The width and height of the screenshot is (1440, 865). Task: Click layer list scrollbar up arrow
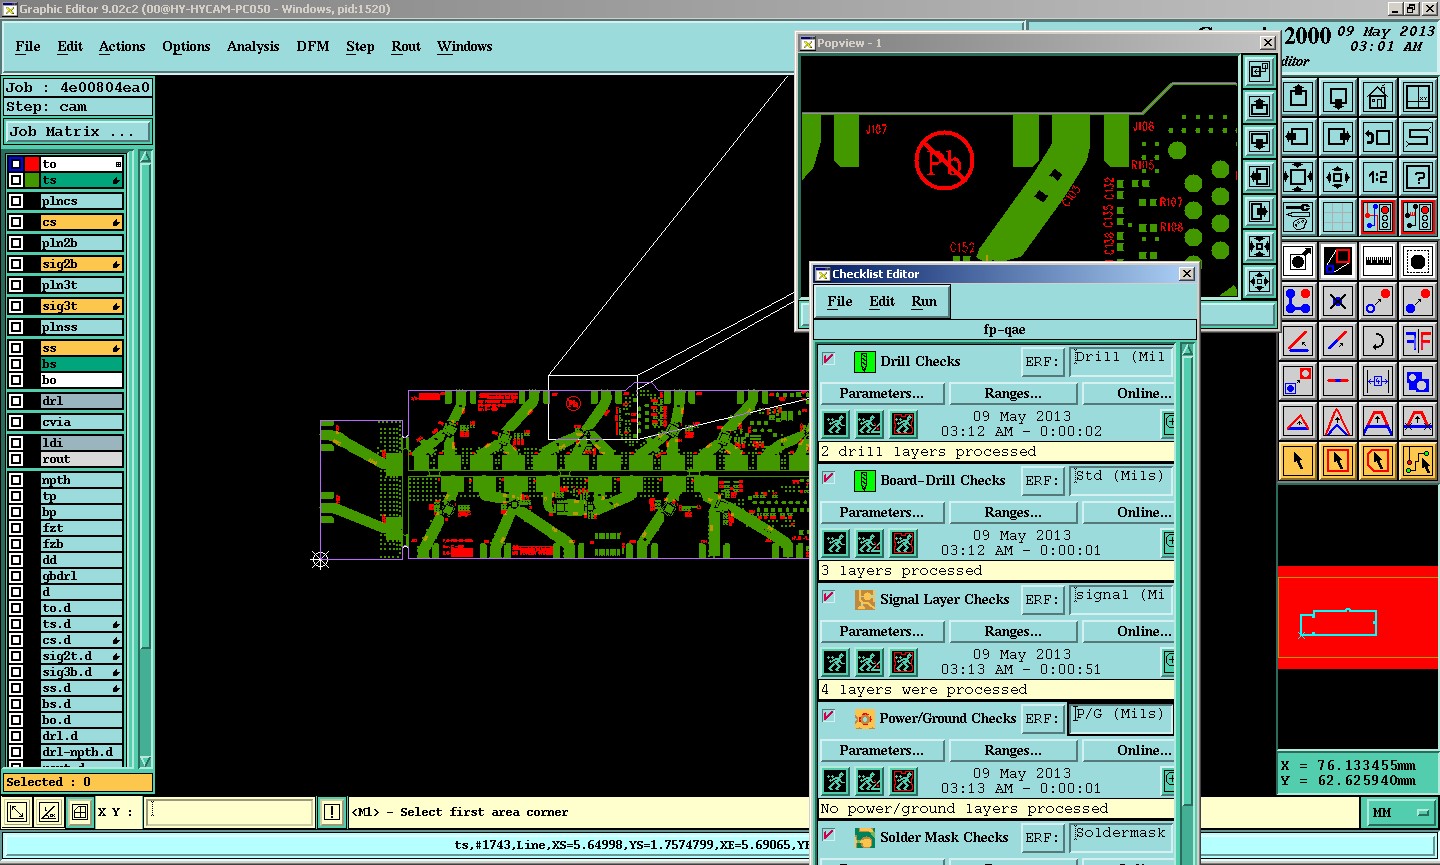[145, 157]
